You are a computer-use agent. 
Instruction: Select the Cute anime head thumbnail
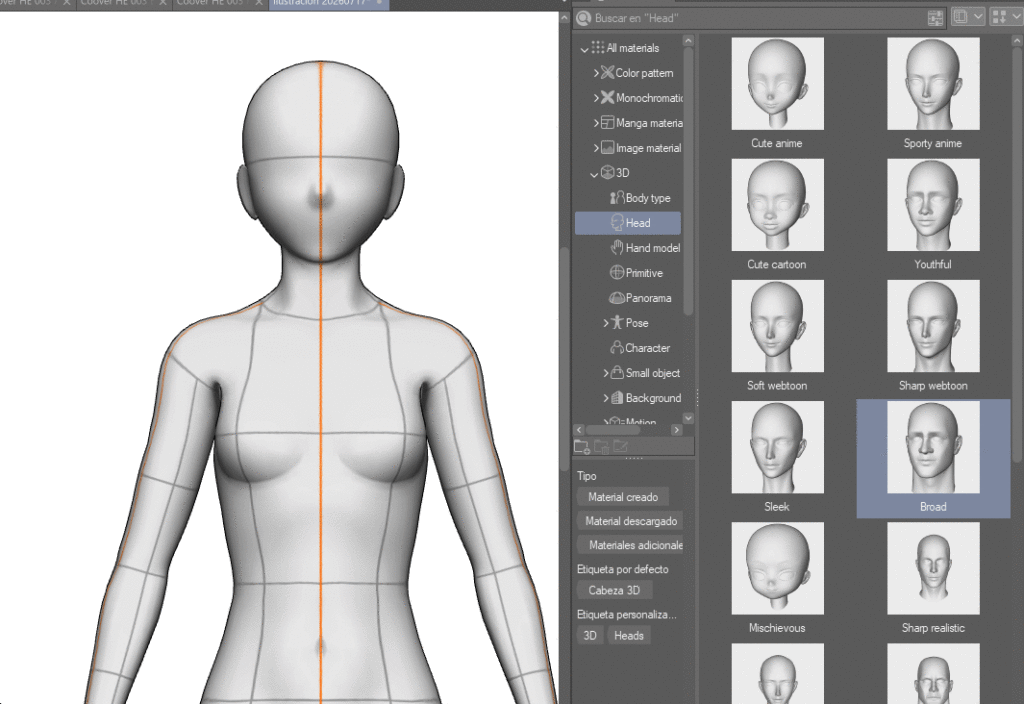click(x=777, y=84)
